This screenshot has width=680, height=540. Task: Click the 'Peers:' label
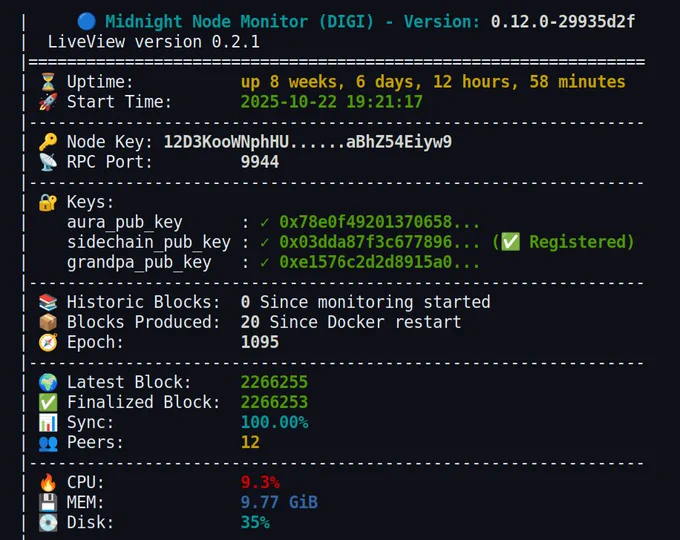pyautogui.click(x=95, y=442)
